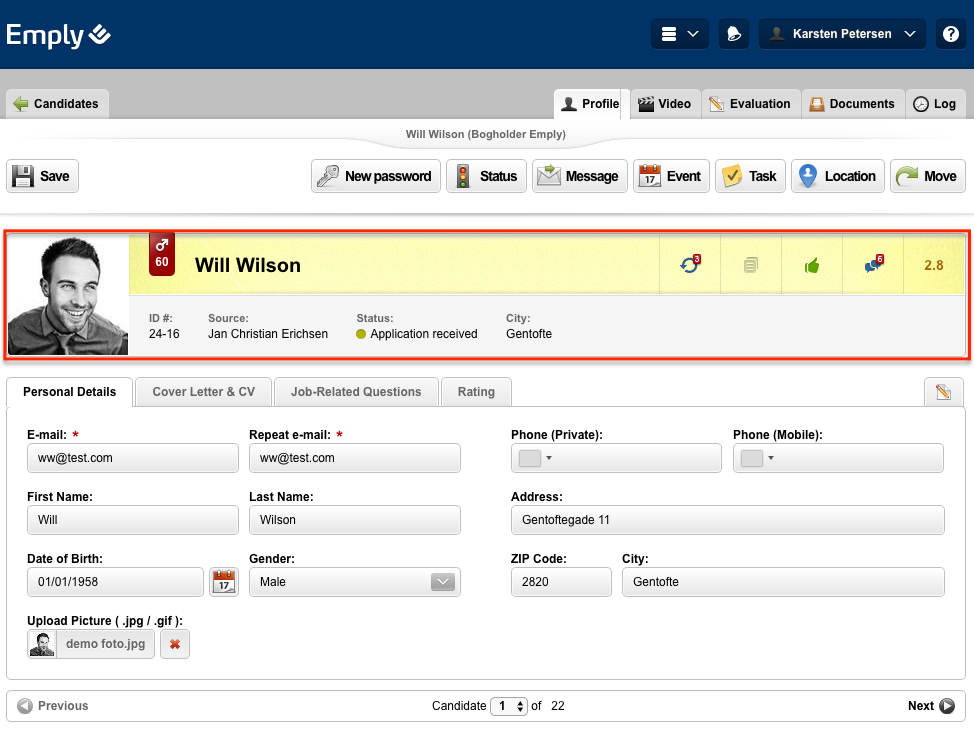Open the notifications bell icon

pyautogui.click(x=734, y=34)
